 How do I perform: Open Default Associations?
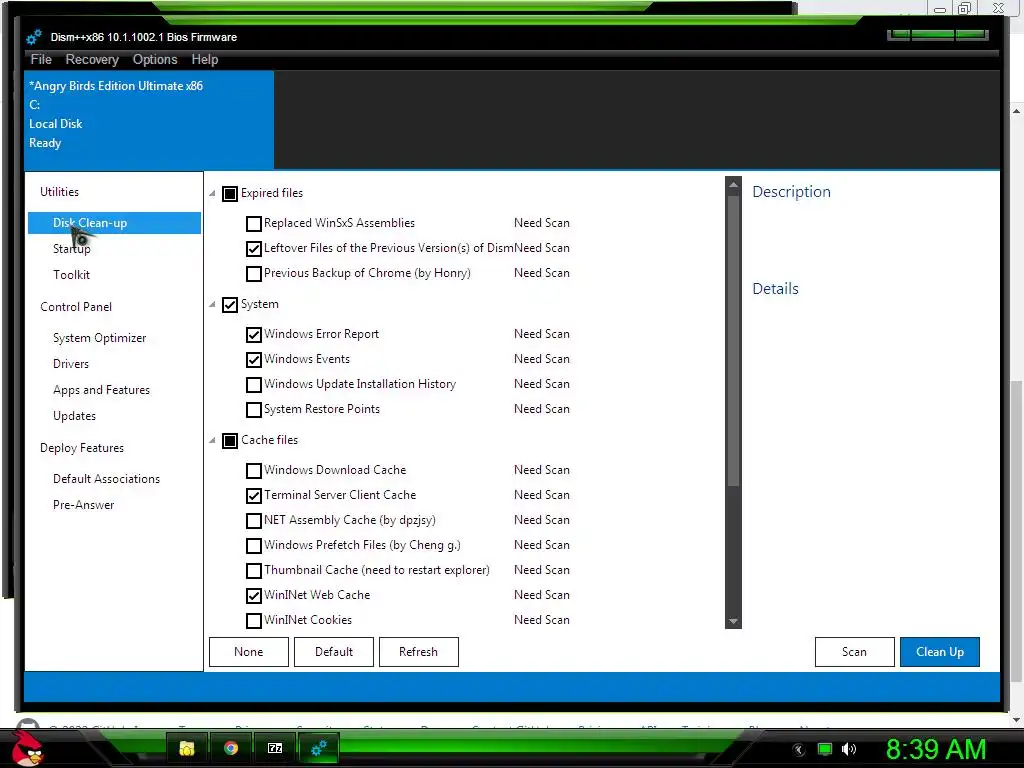pyautogui.click(x=106, y=479)
